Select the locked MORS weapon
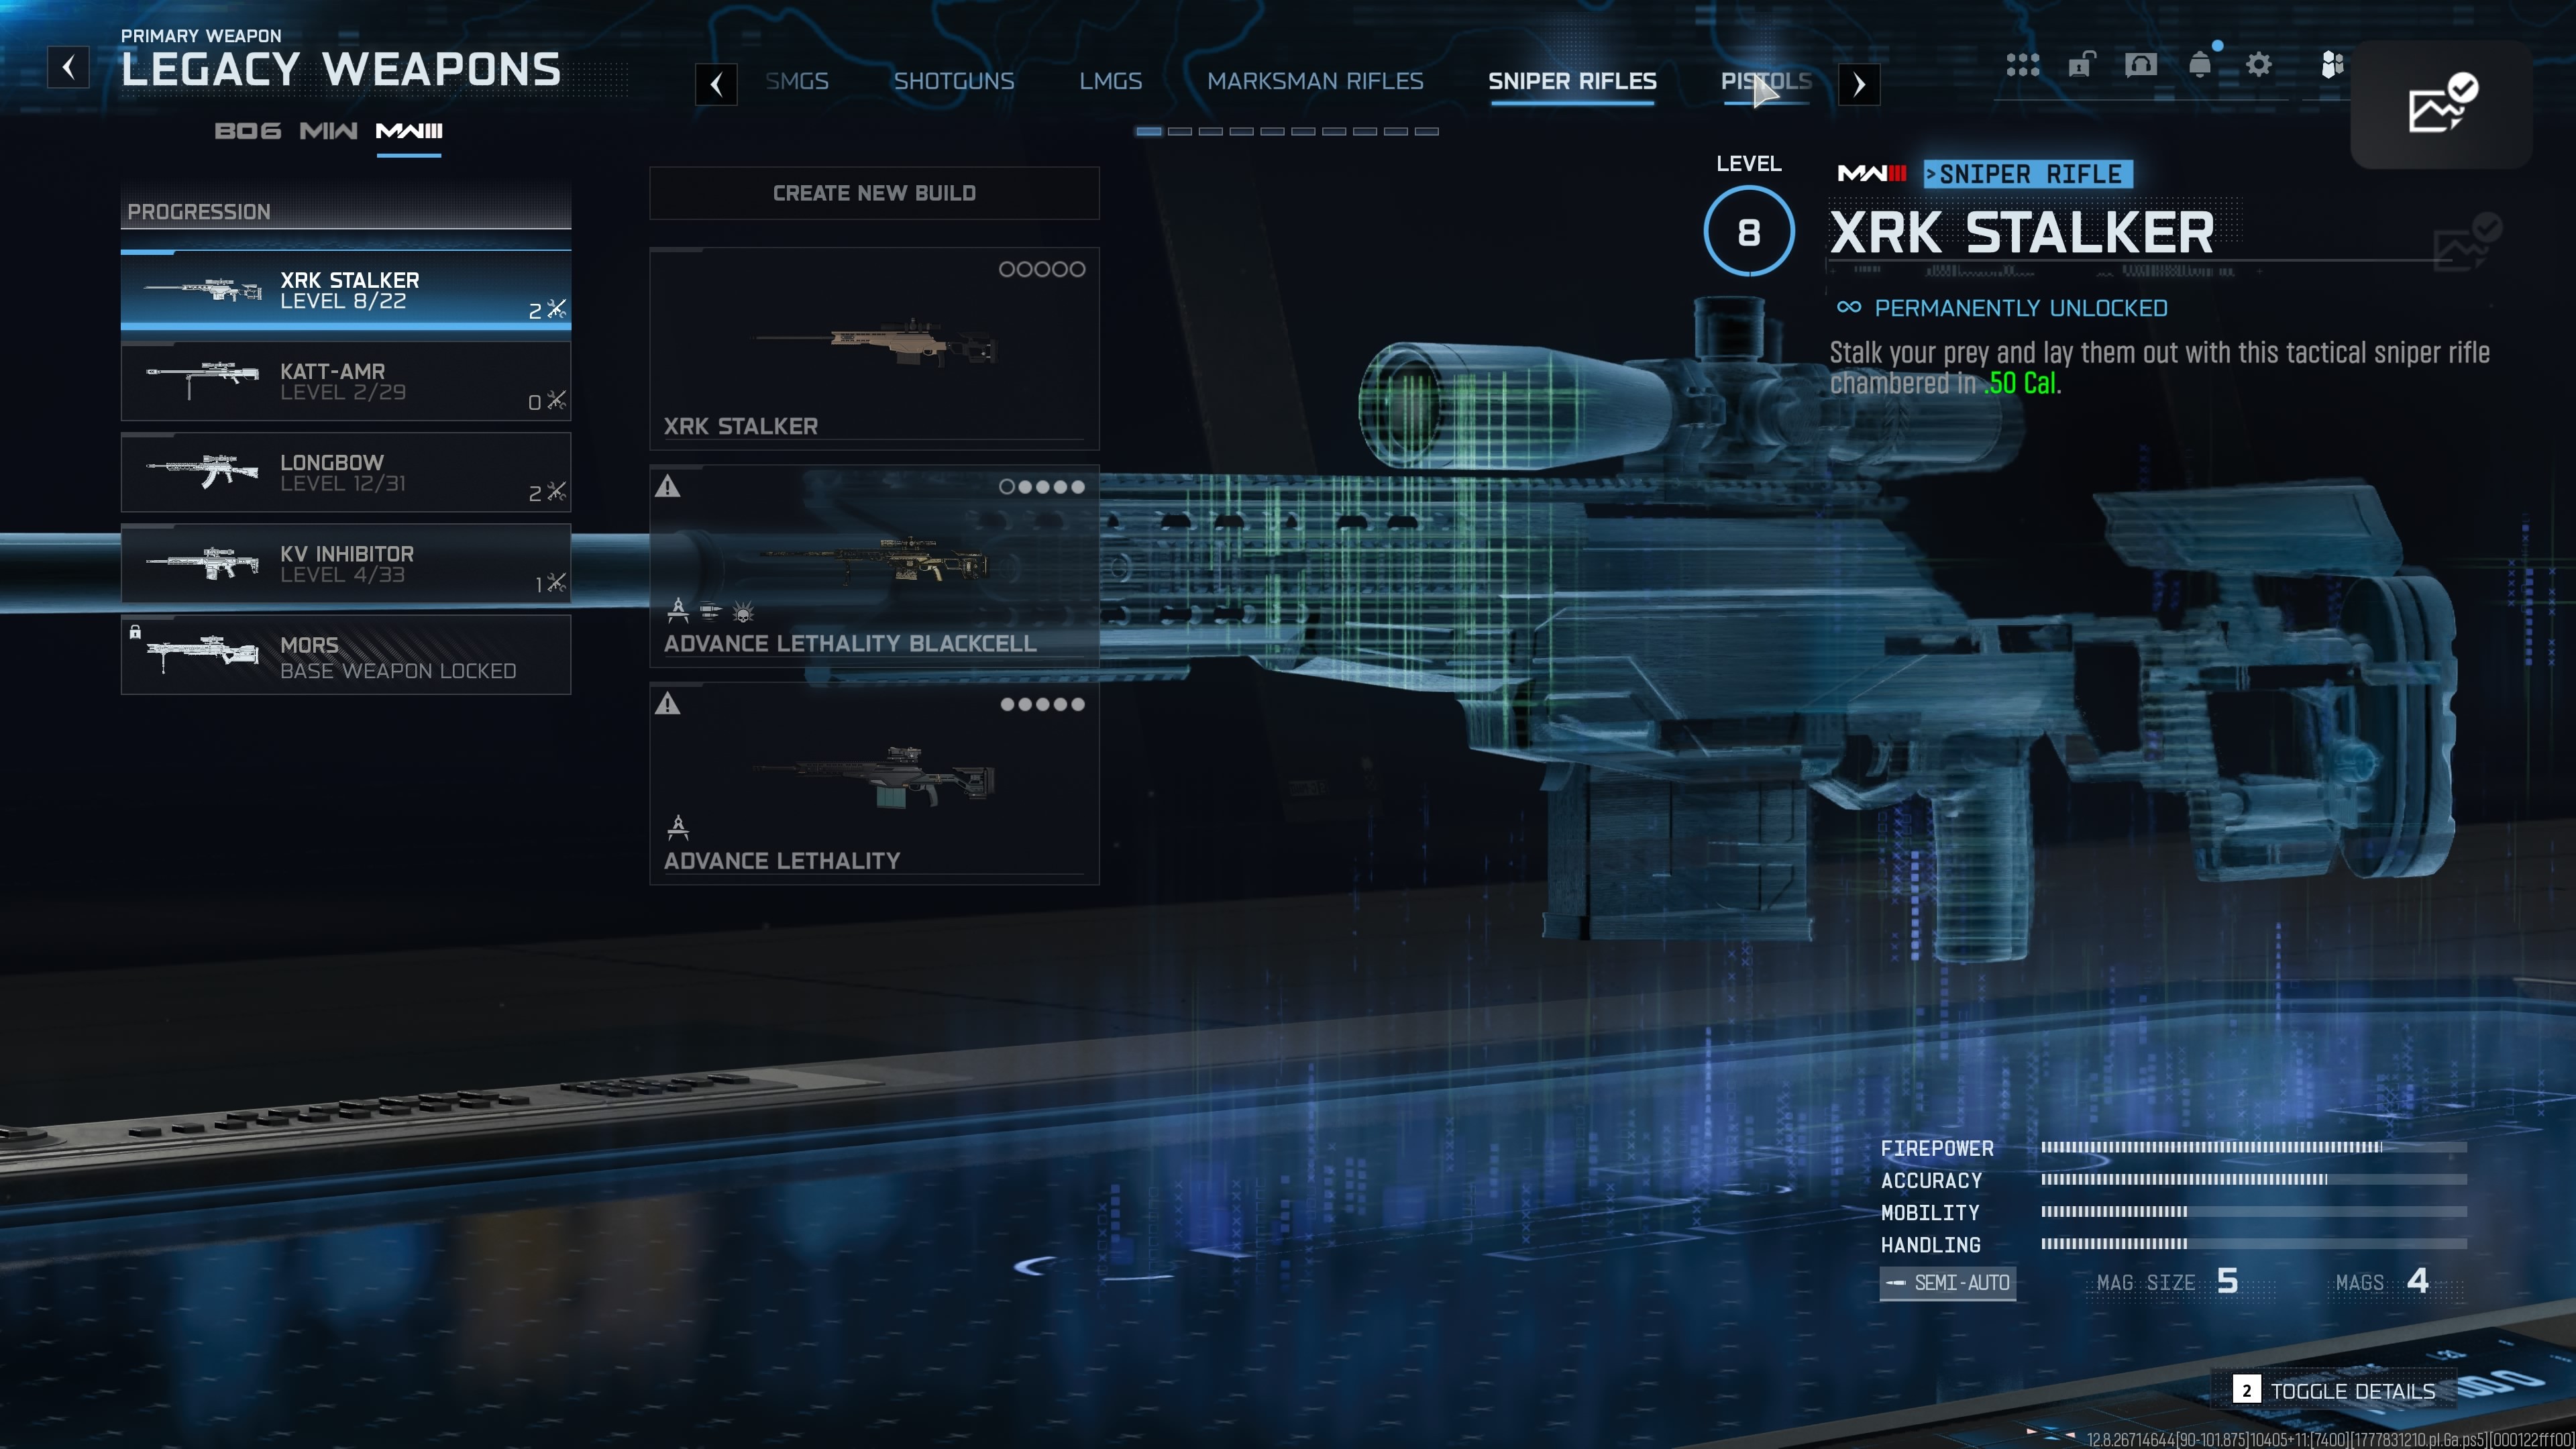Viewport: 2576px width, 1449px height. (x=346, y=655)
